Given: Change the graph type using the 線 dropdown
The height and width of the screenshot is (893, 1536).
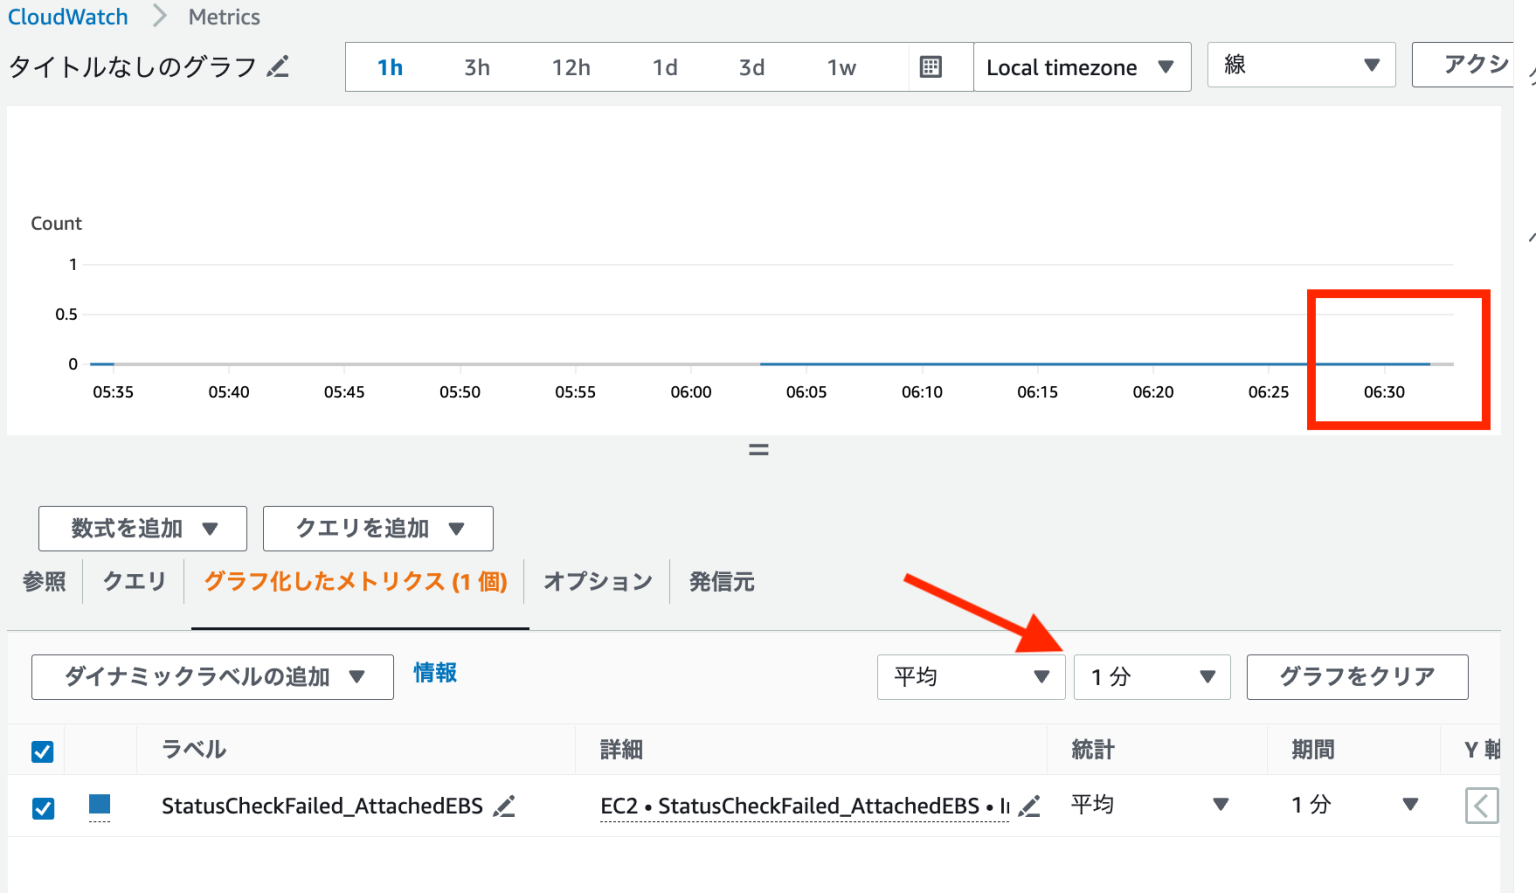Looking at the screenshot, I should pyautogui.click(x=1300, y=64).
